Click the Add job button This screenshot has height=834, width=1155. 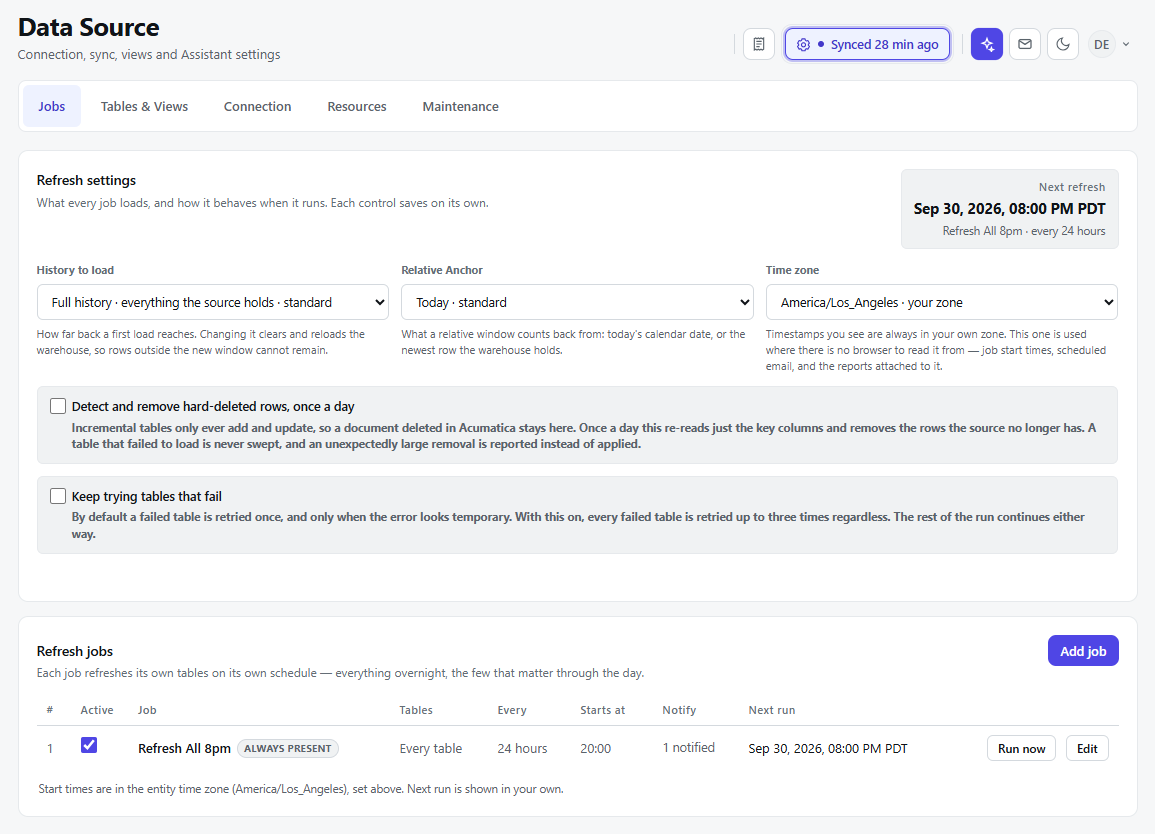pyautogui.click(x=1083, y=651)
